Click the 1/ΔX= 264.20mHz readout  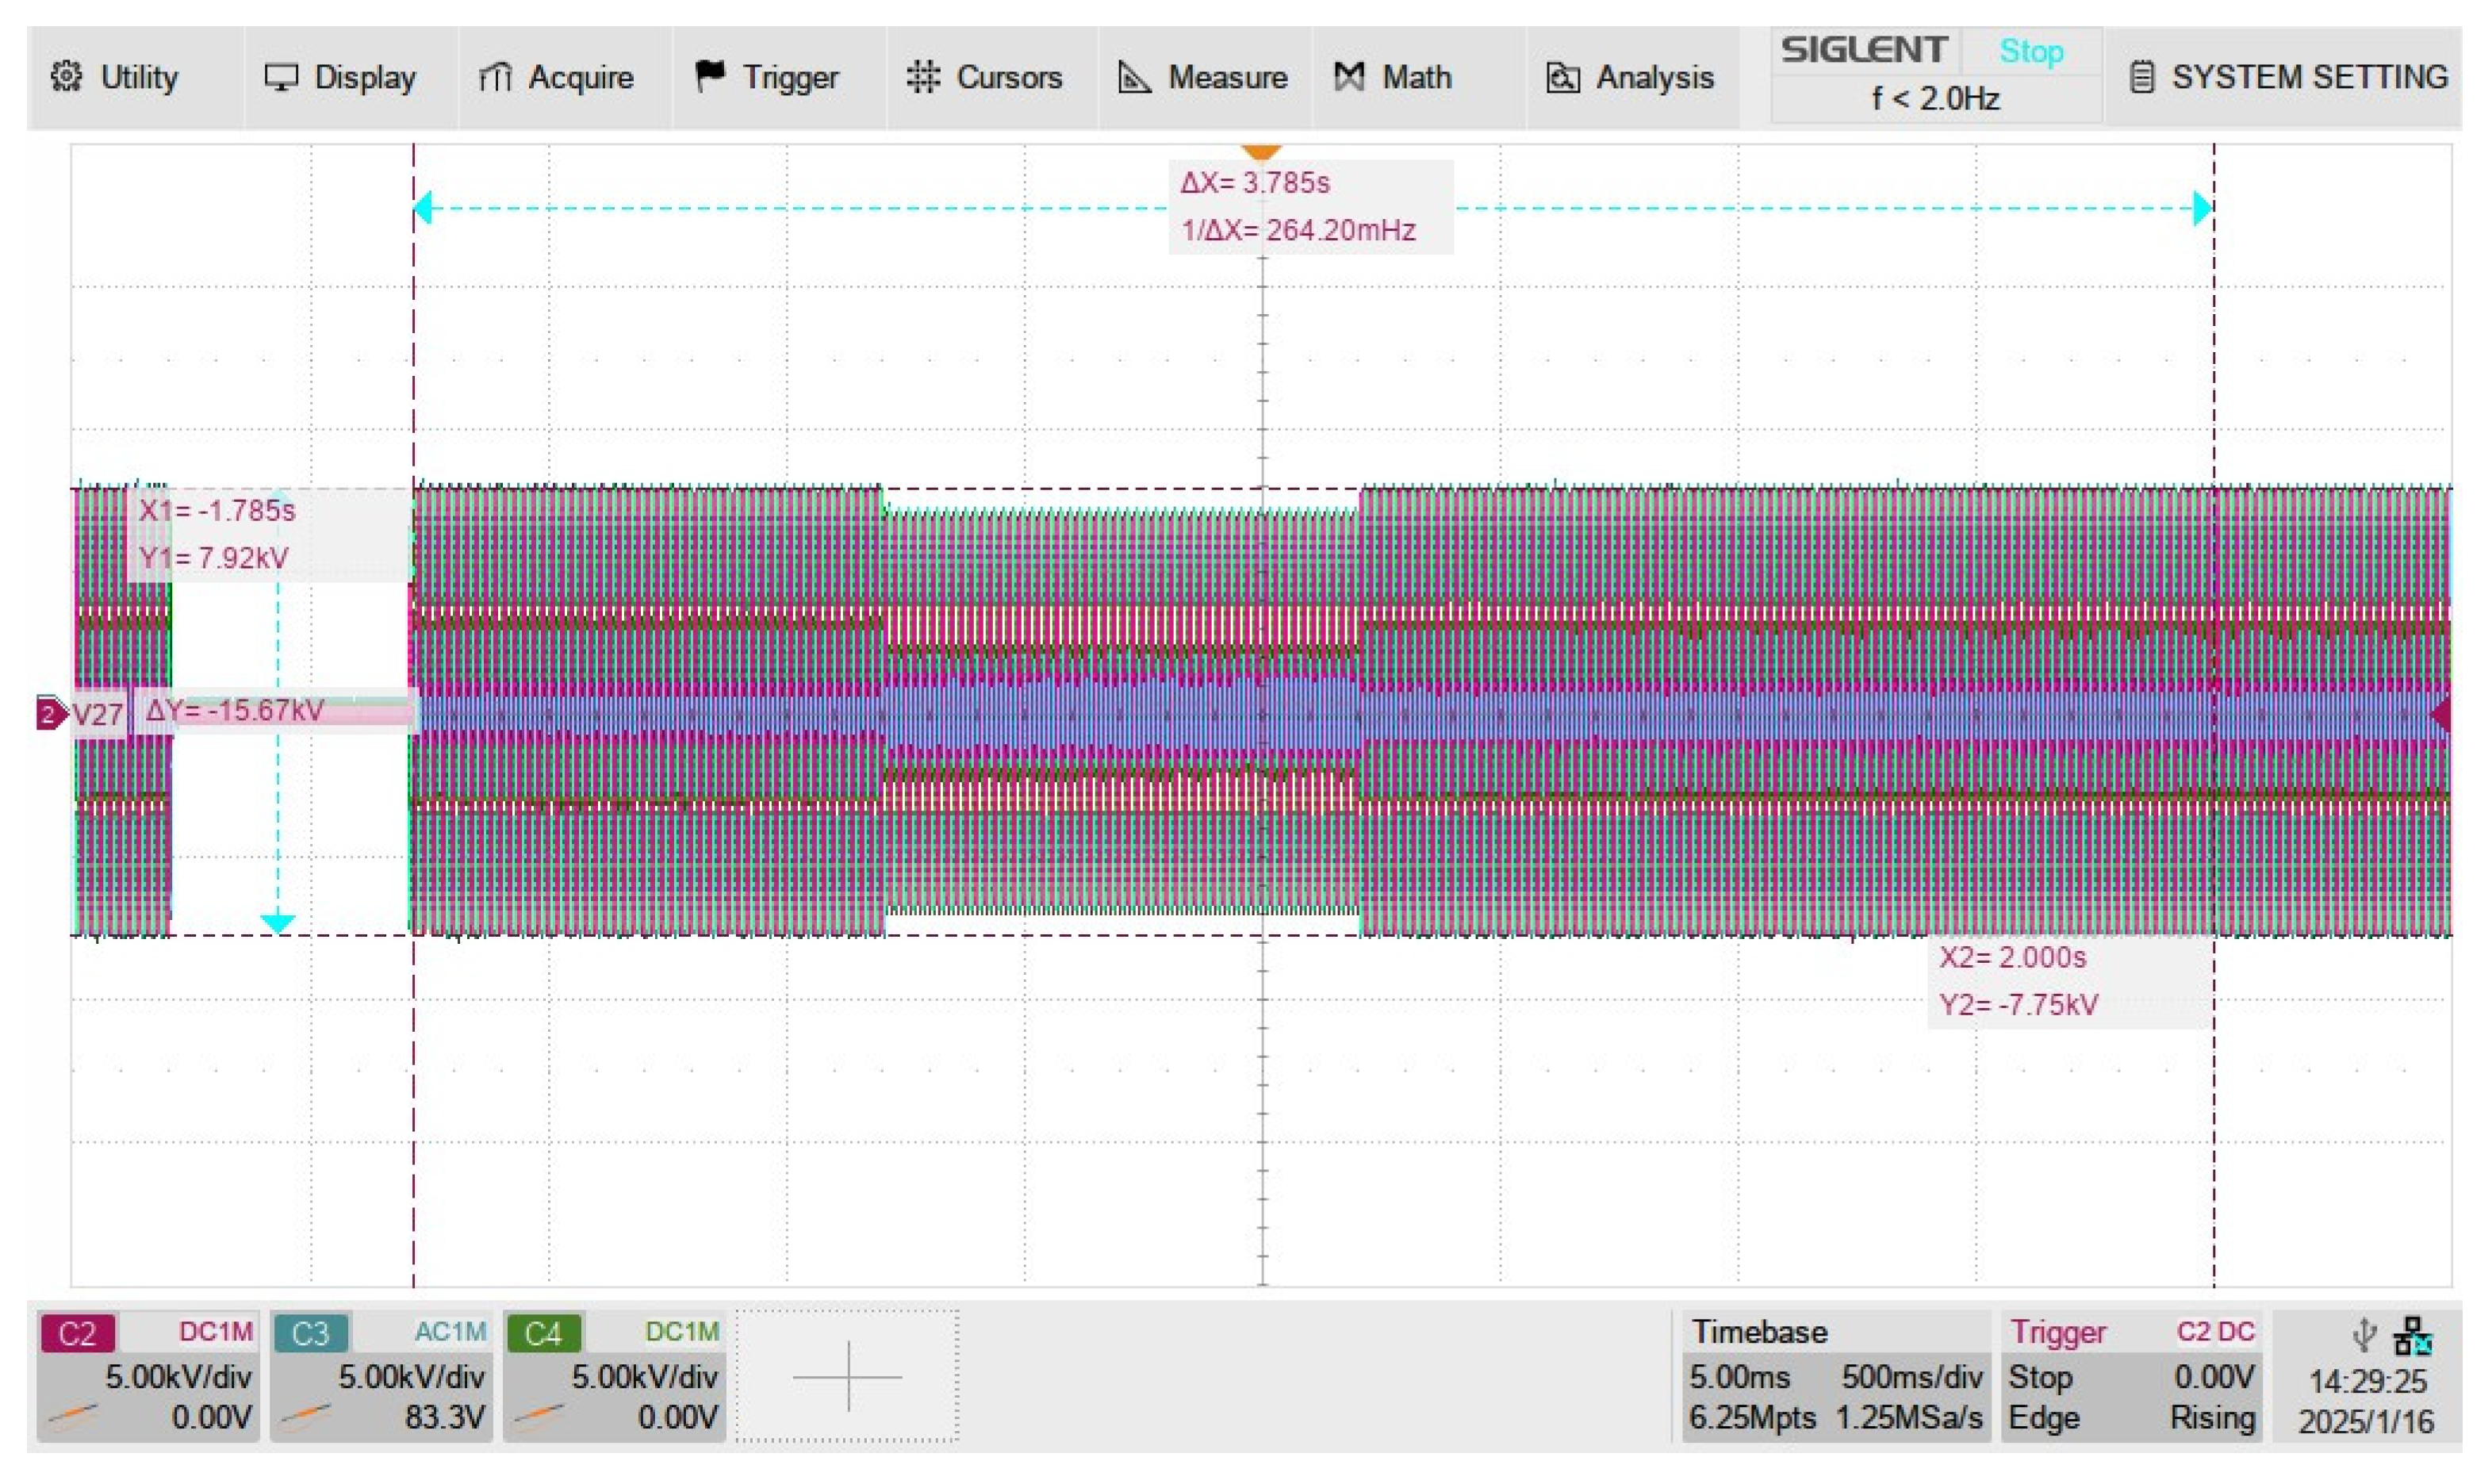point(1298,230)
